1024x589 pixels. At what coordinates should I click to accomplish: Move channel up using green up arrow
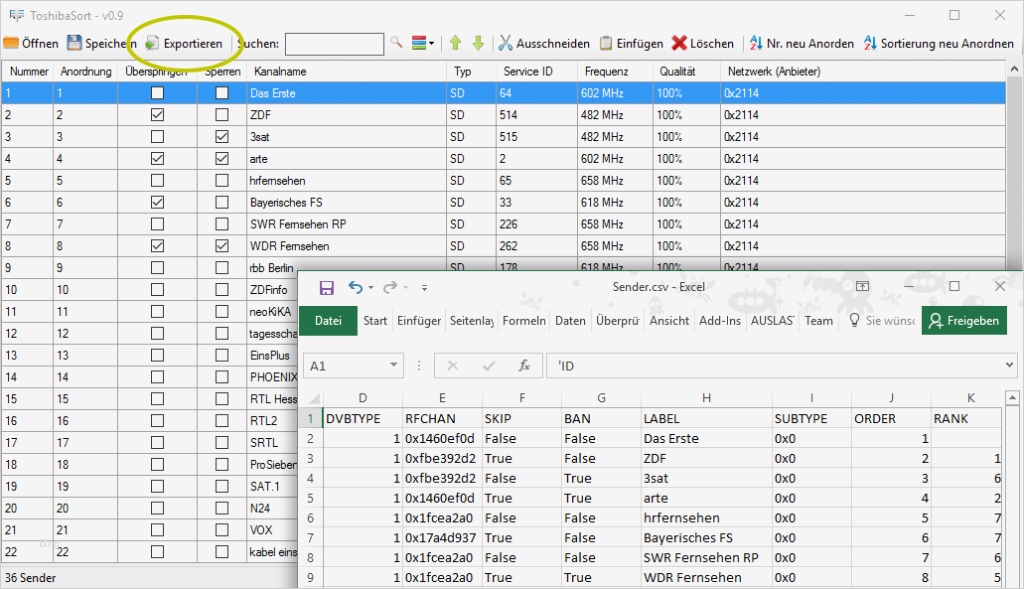[x=456, y=44]
